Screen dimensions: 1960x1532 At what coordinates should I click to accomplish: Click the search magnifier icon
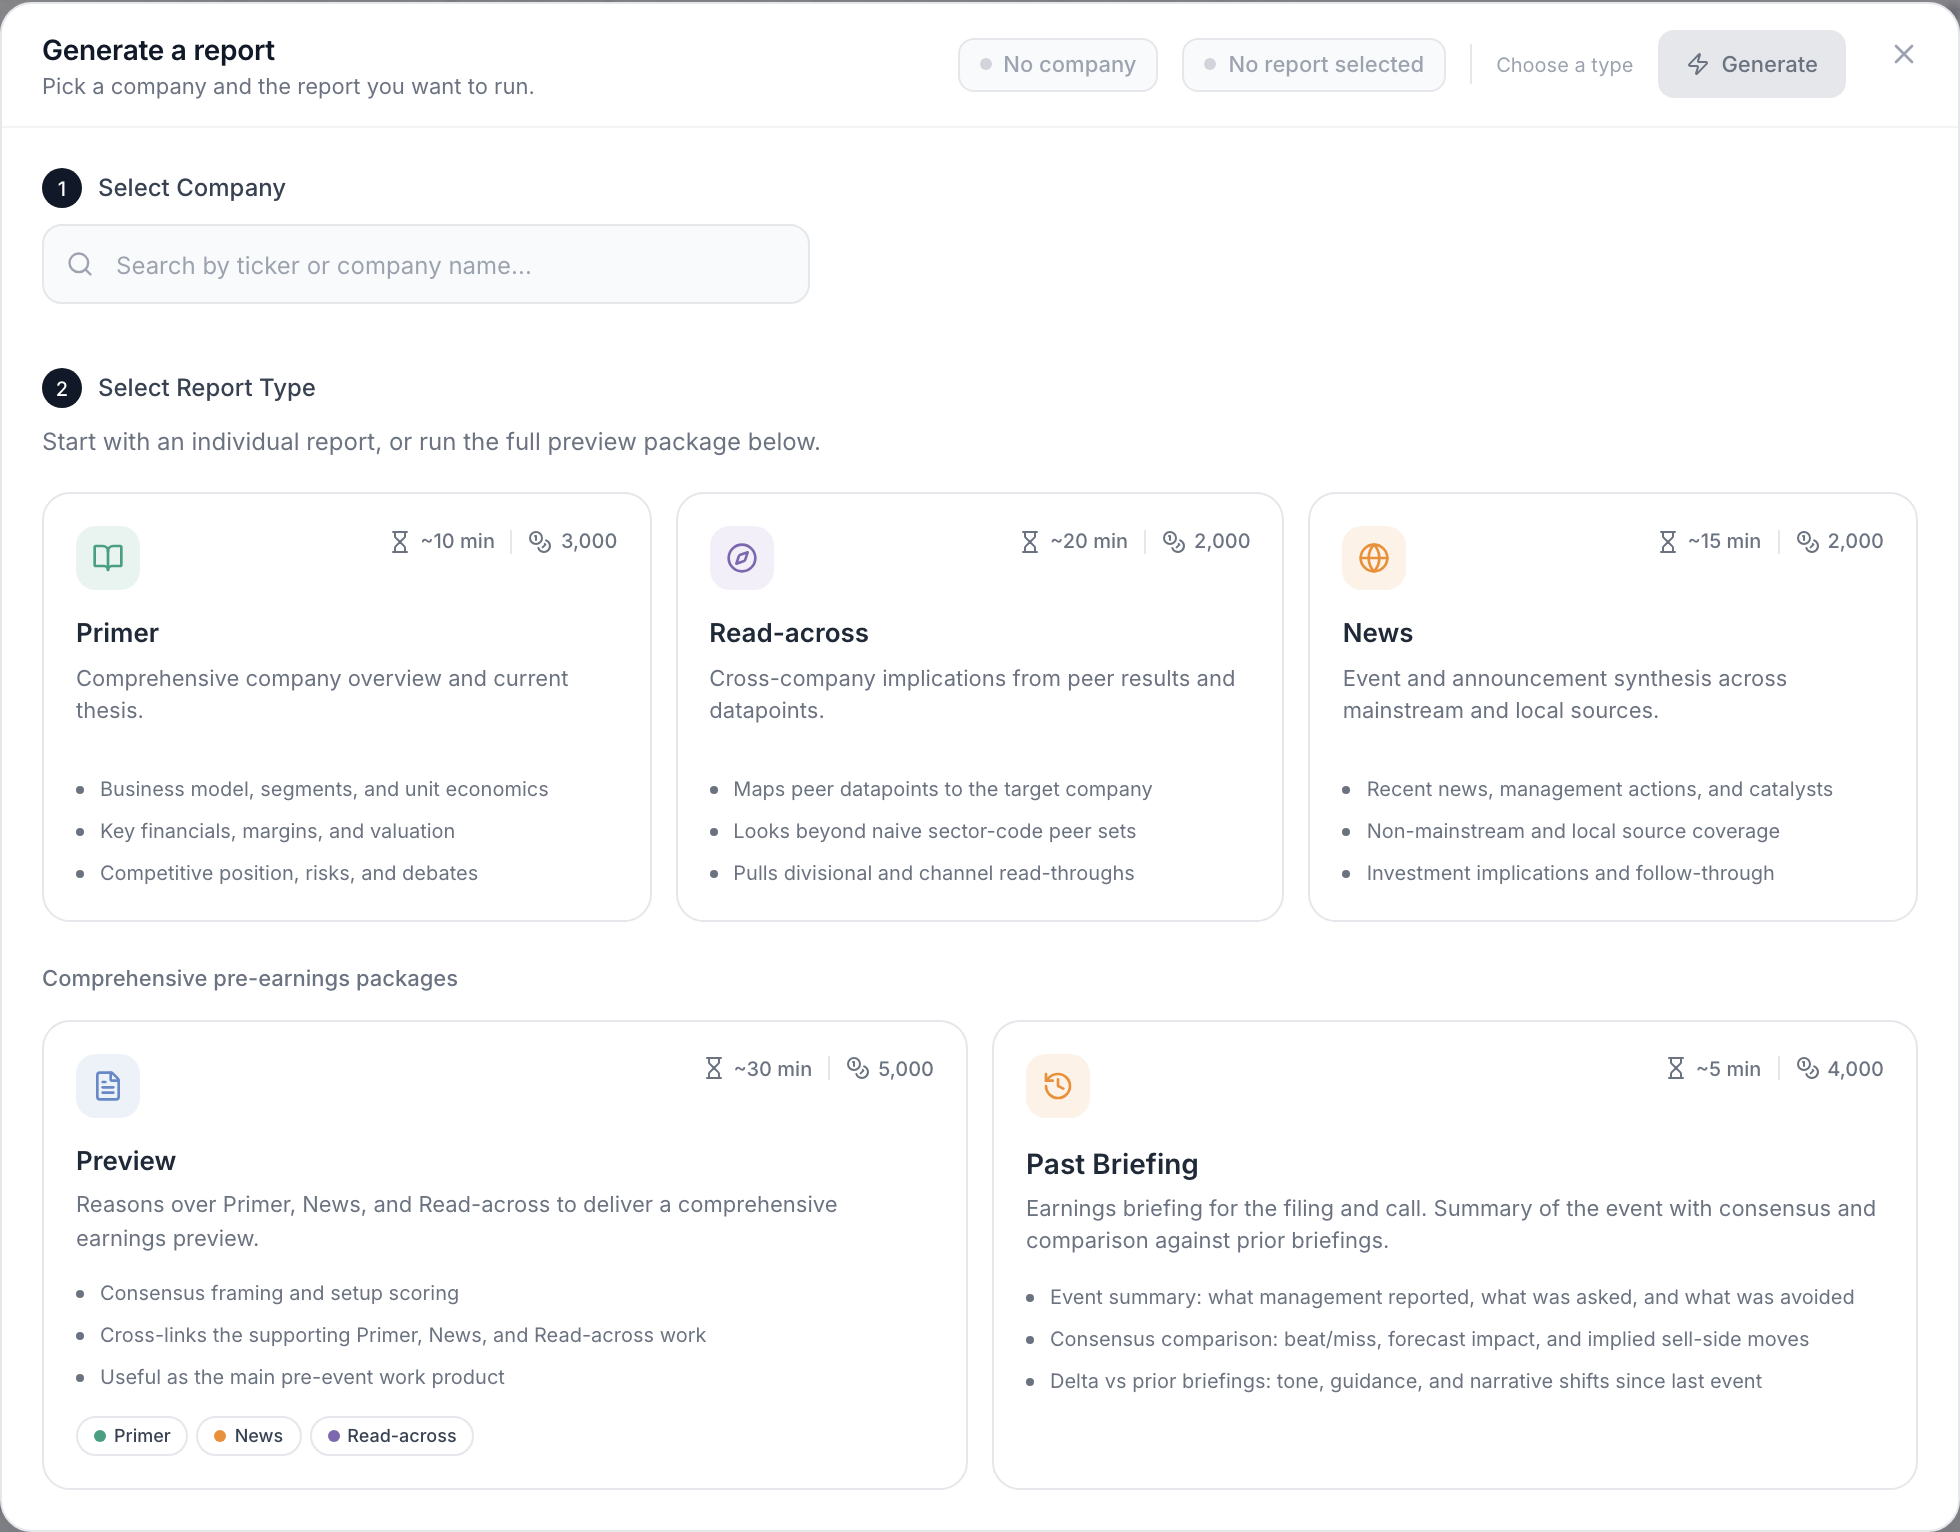click(x=80, y=264)
